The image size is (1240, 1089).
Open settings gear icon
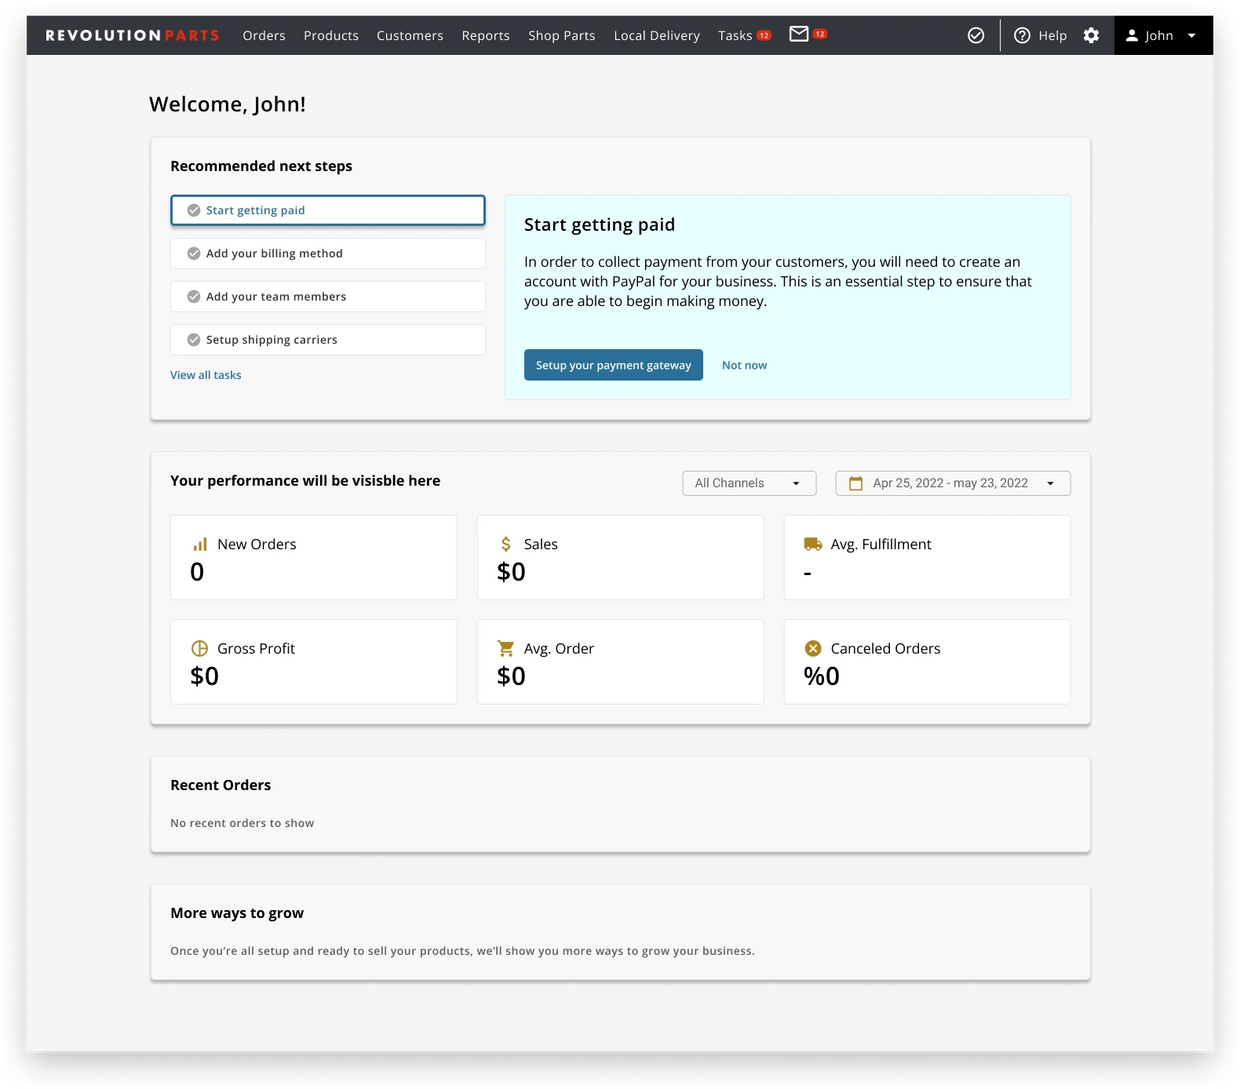pos(1091,35)
